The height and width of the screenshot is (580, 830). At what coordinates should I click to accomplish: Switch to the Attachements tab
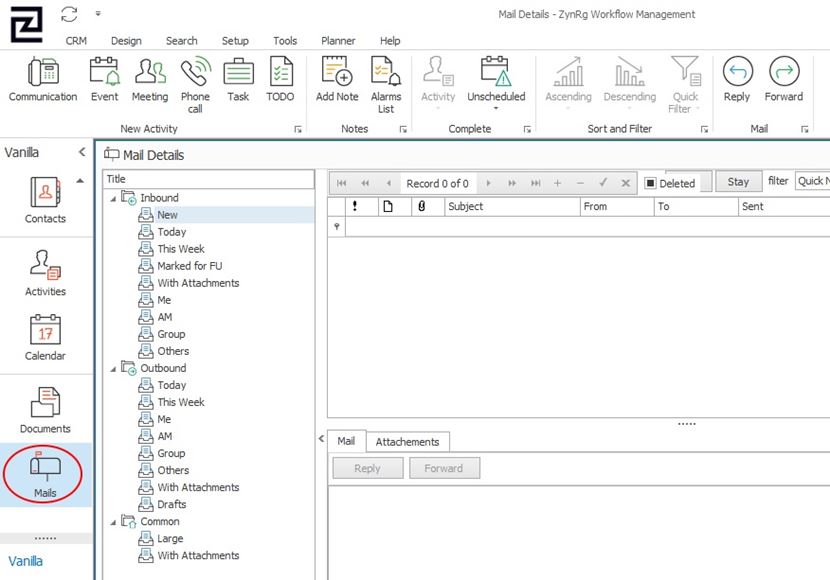pos(408,442)
